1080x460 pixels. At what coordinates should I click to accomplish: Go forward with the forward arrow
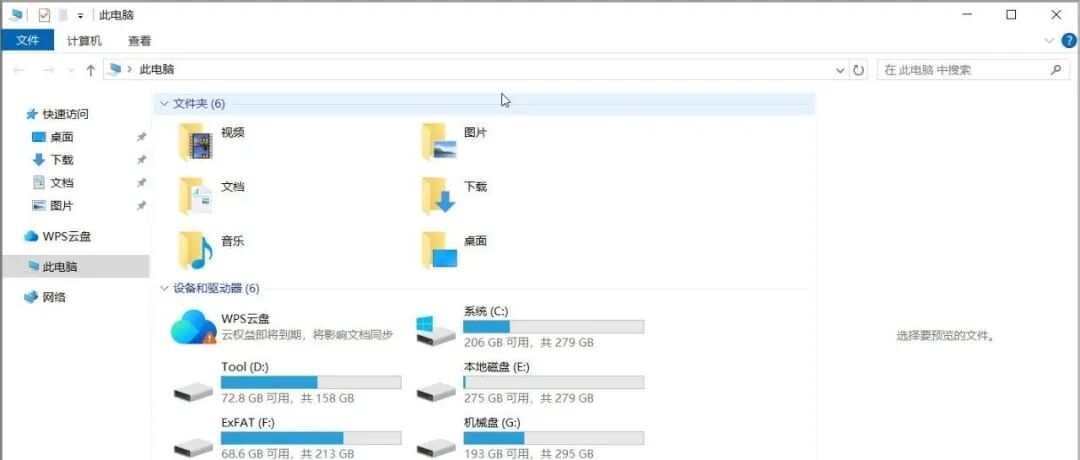[48, 70]
